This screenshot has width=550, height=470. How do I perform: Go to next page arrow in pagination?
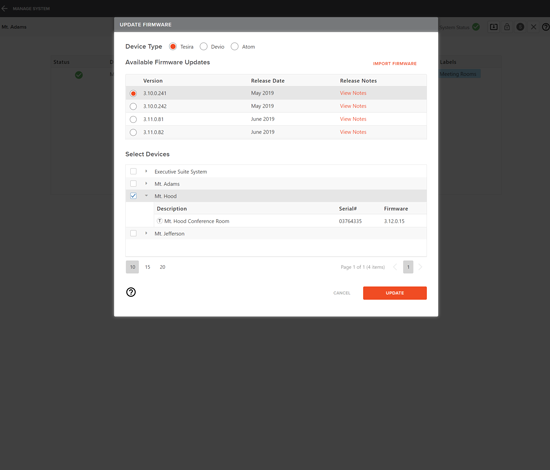(420, 267)
